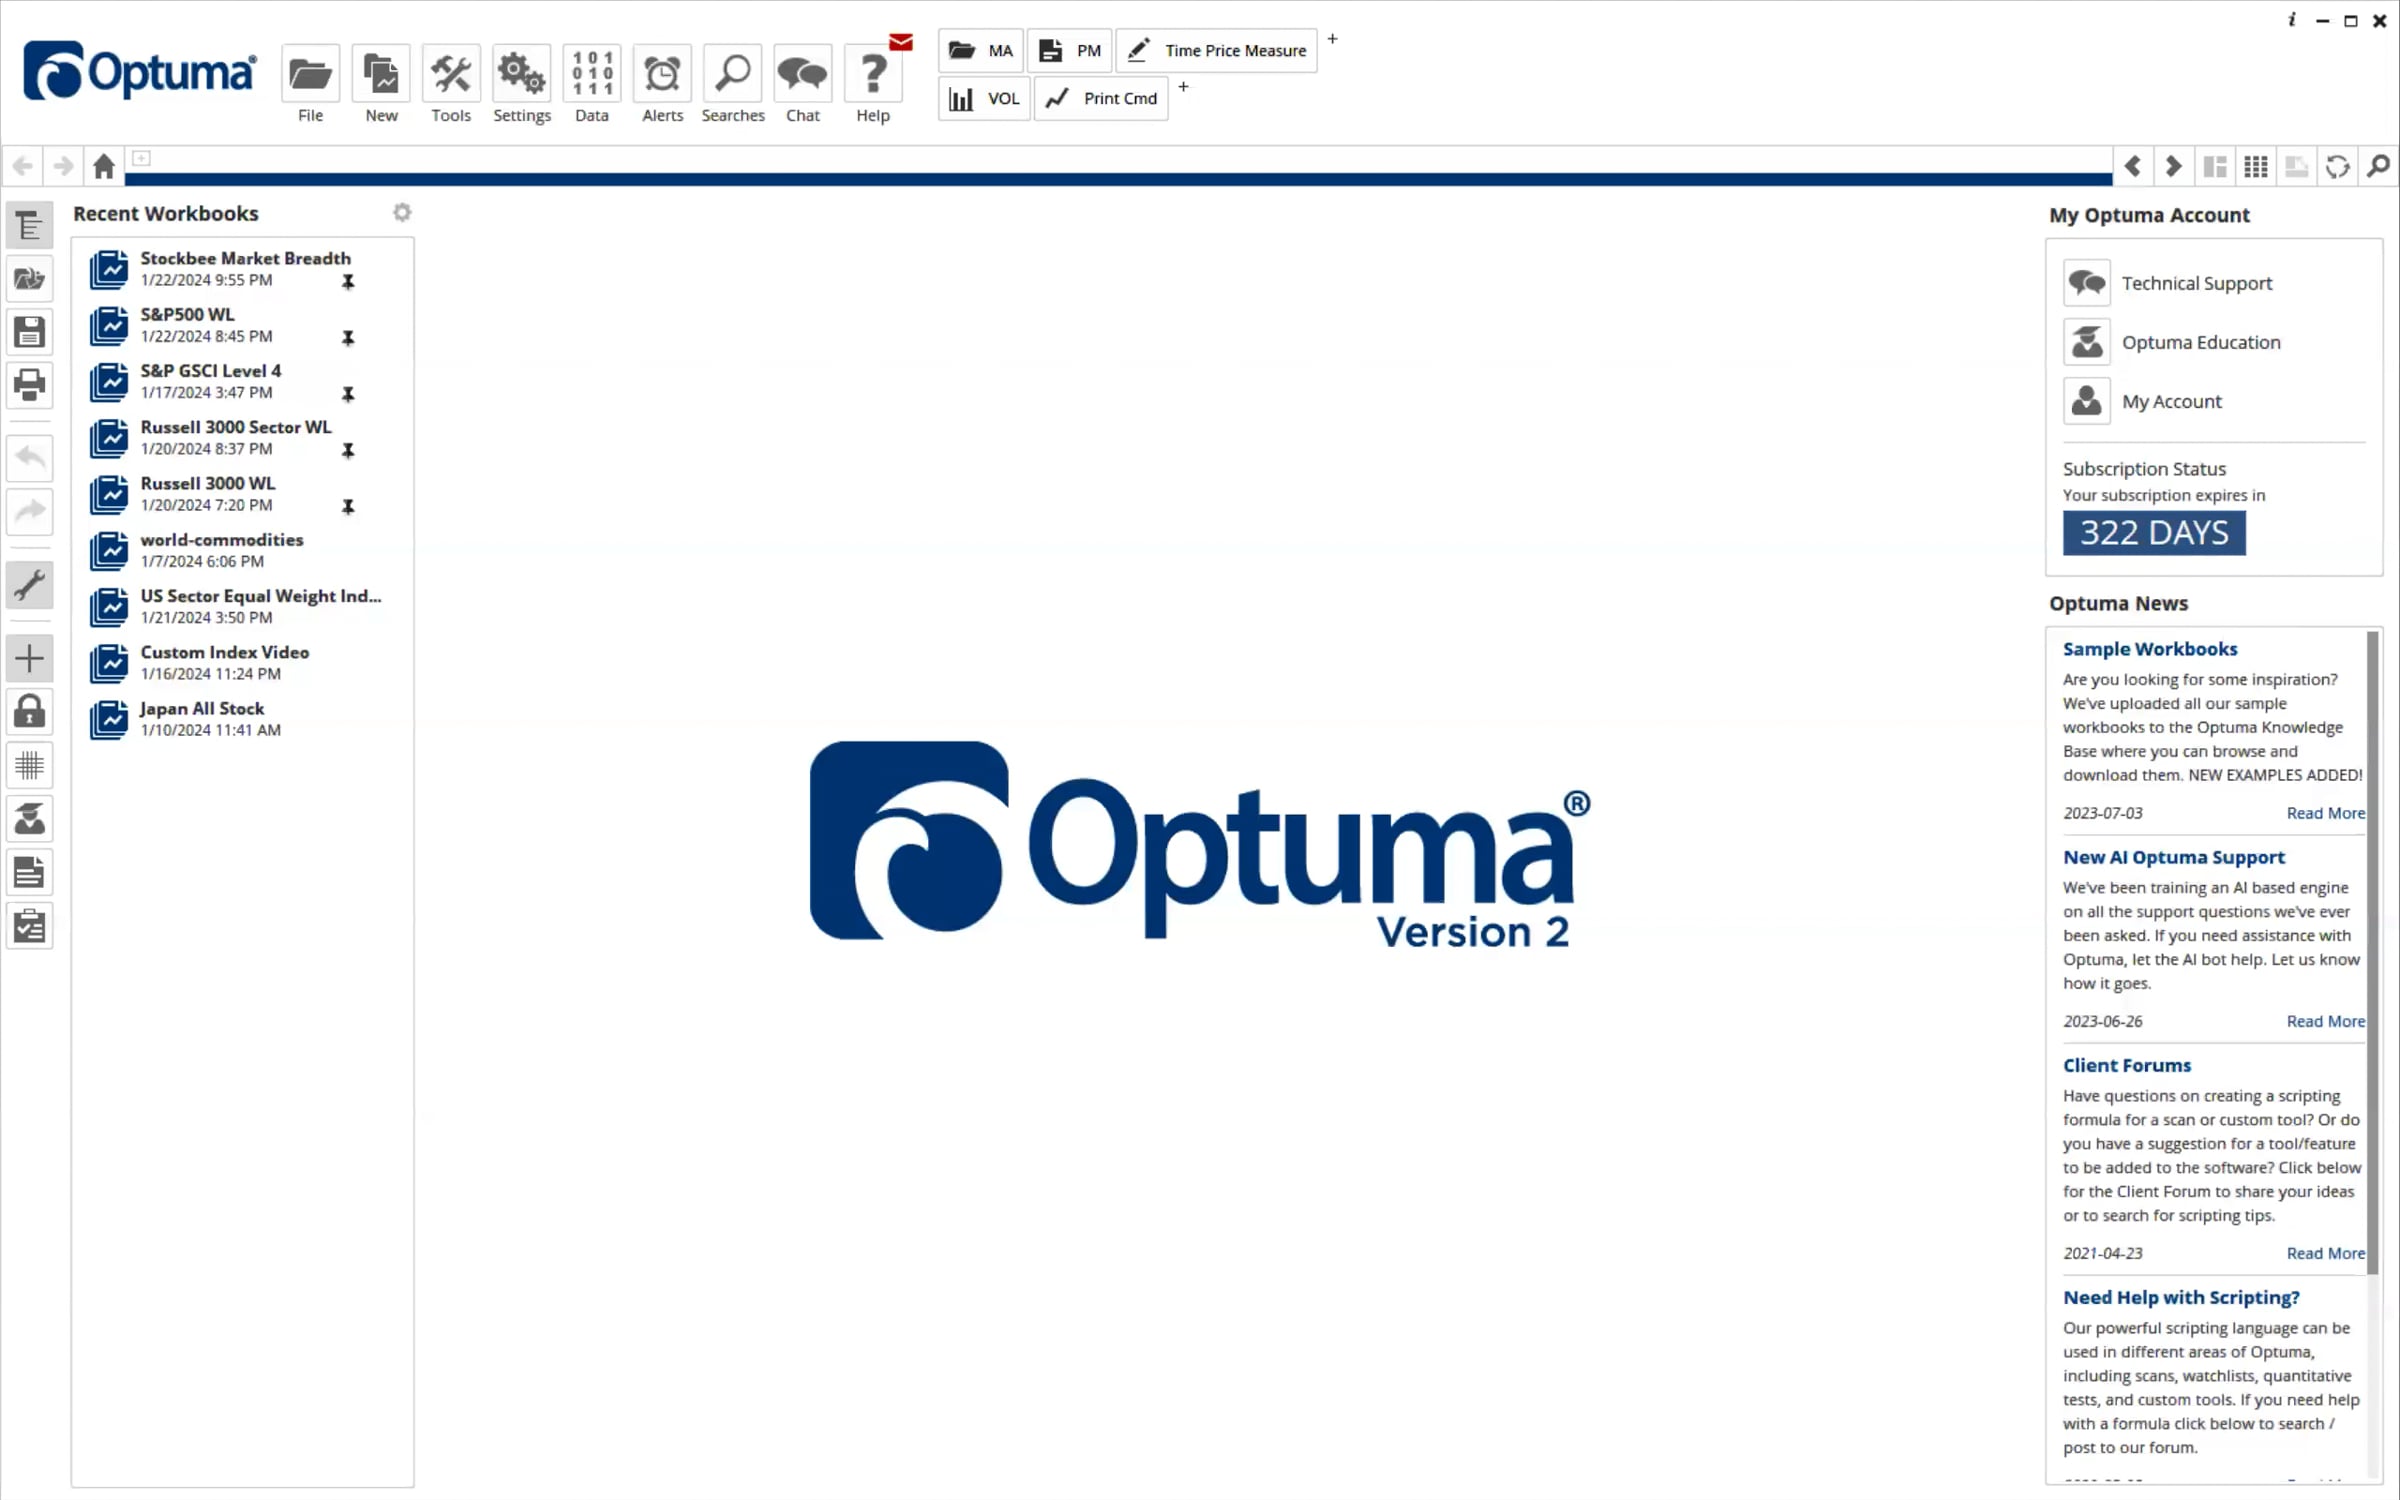The image size is (2400, 1500).
Task: Click the clipboard checklist icon in left sidebar
Action: [x=29, y=927]
